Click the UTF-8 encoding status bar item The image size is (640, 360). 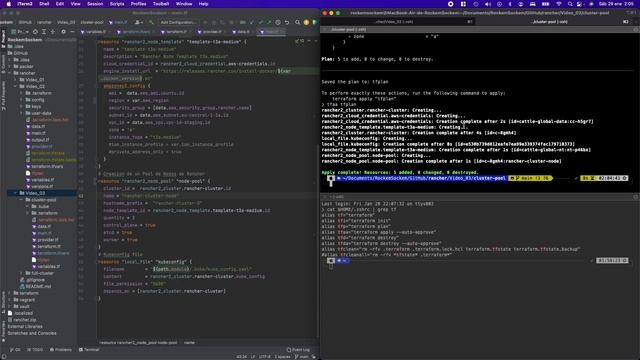click(264, 356)
